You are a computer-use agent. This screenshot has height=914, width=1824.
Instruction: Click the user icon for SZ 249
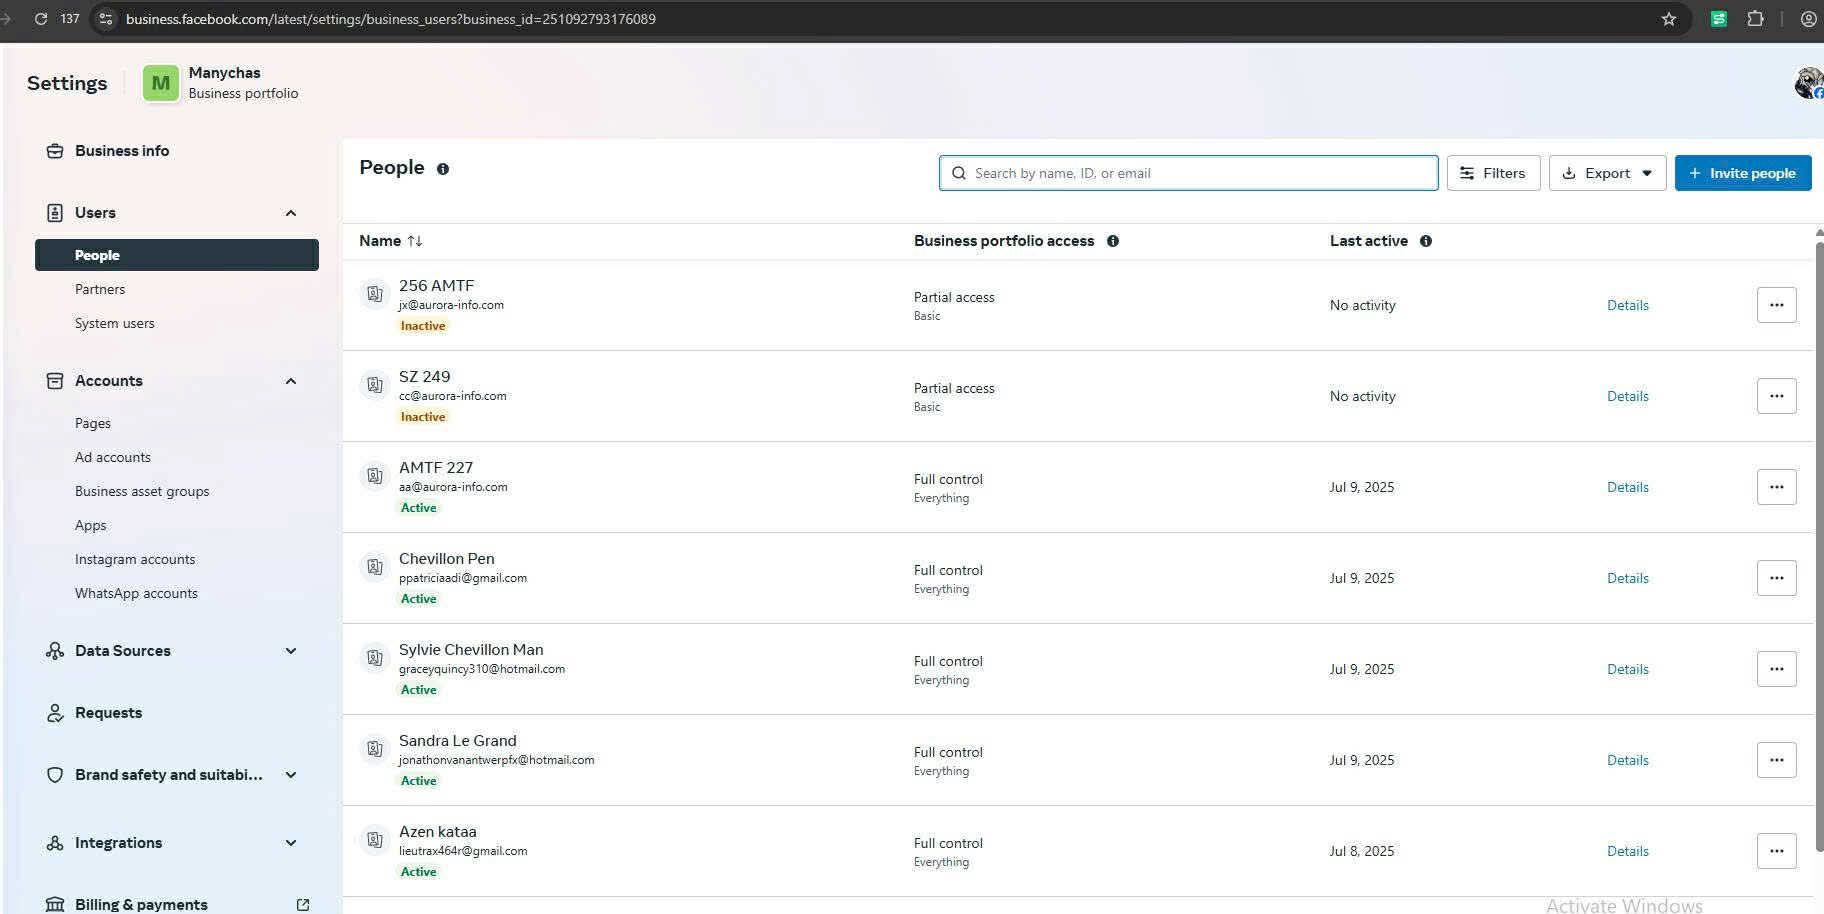click(x=374, y=385)
